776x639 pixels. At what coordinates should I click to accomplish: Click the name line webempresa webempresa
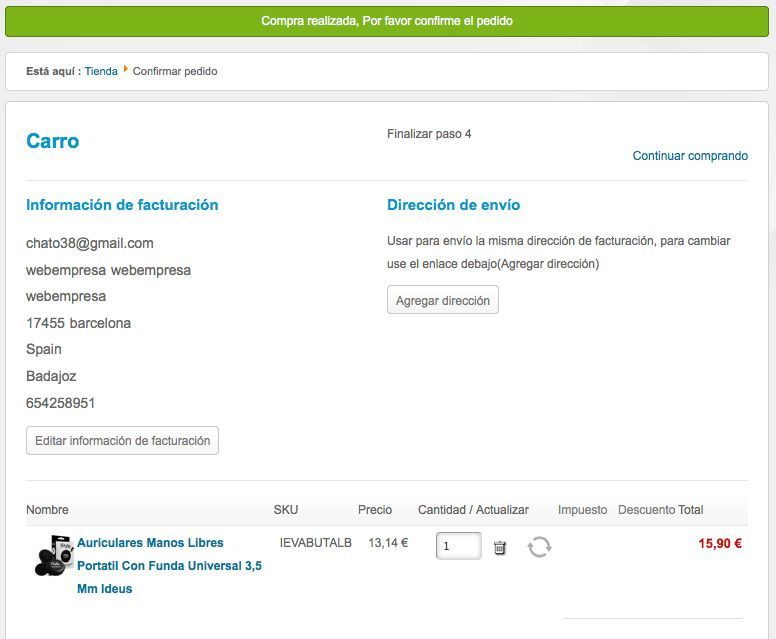(108, 271)
